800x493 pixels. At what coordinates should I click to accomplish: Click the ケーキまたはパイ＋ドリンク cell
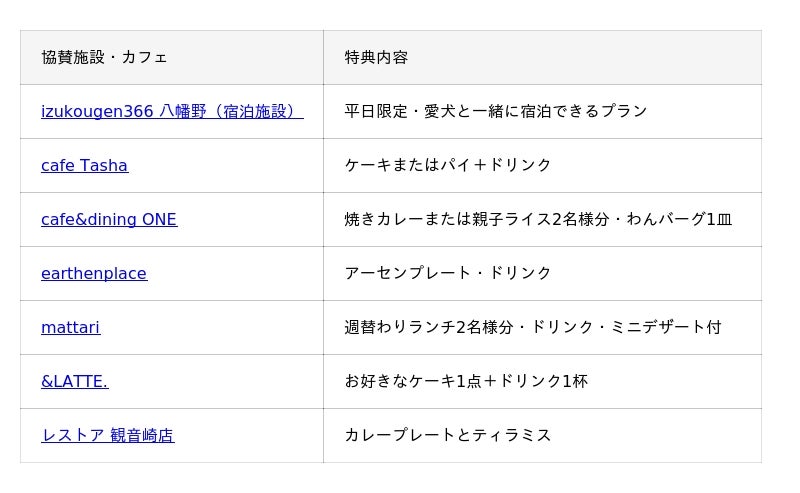pos(448,165)
